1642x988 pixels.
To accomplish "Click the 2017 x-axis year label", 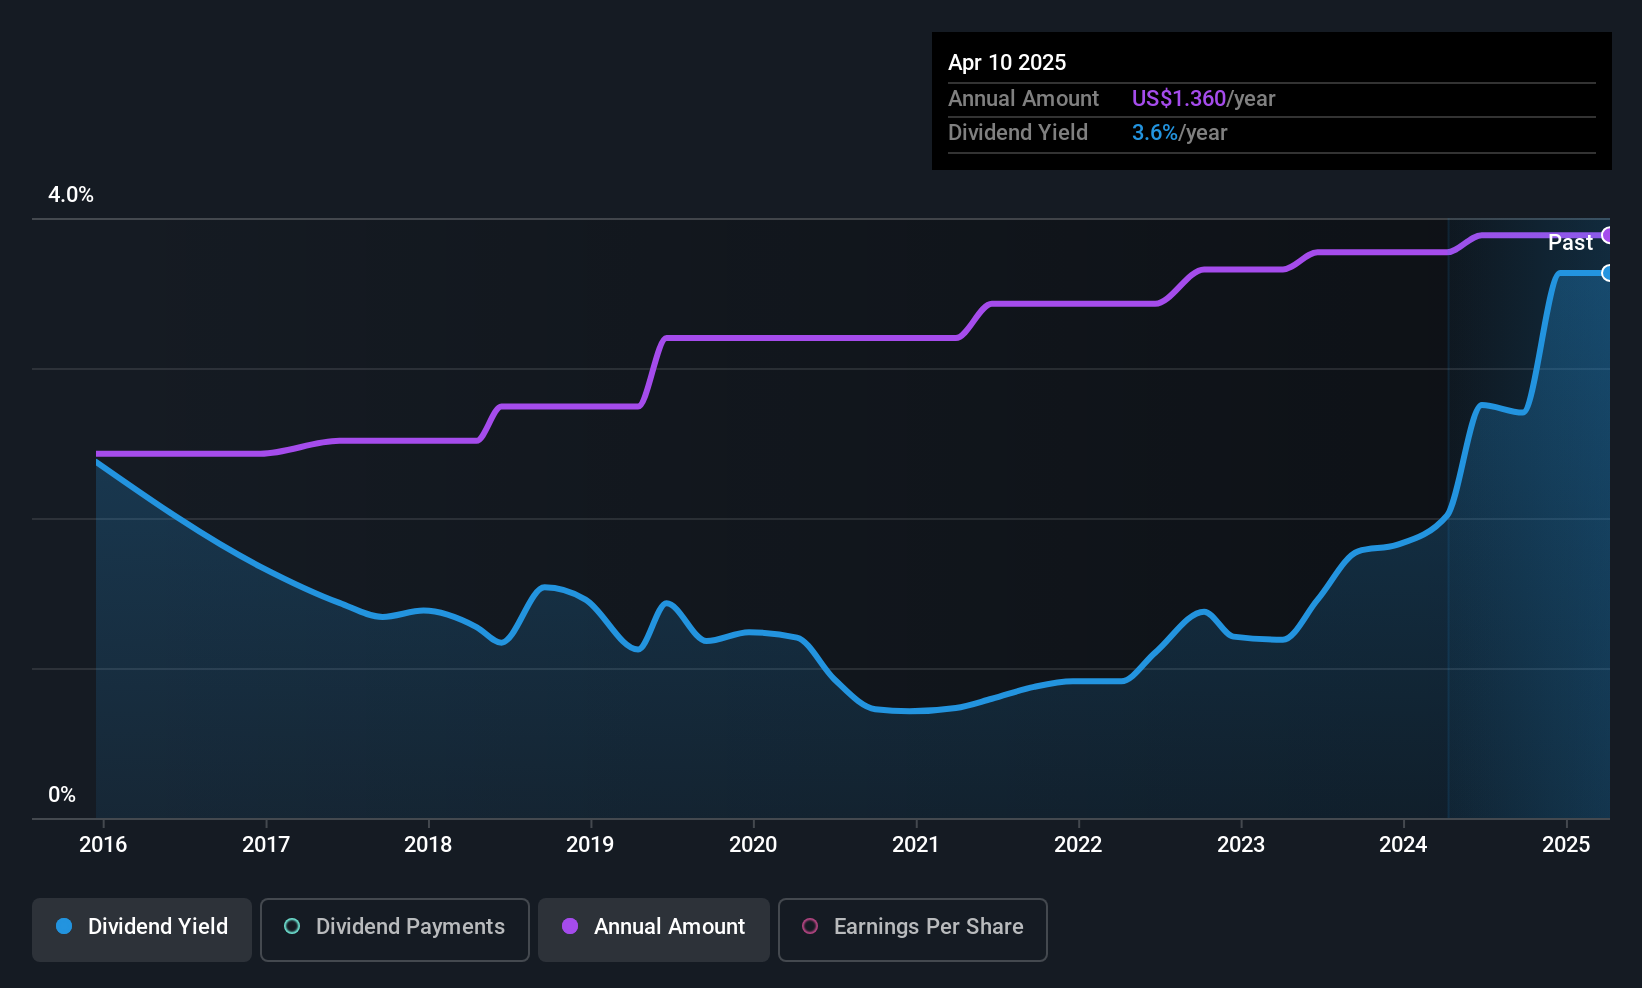I will click(266, 845).
